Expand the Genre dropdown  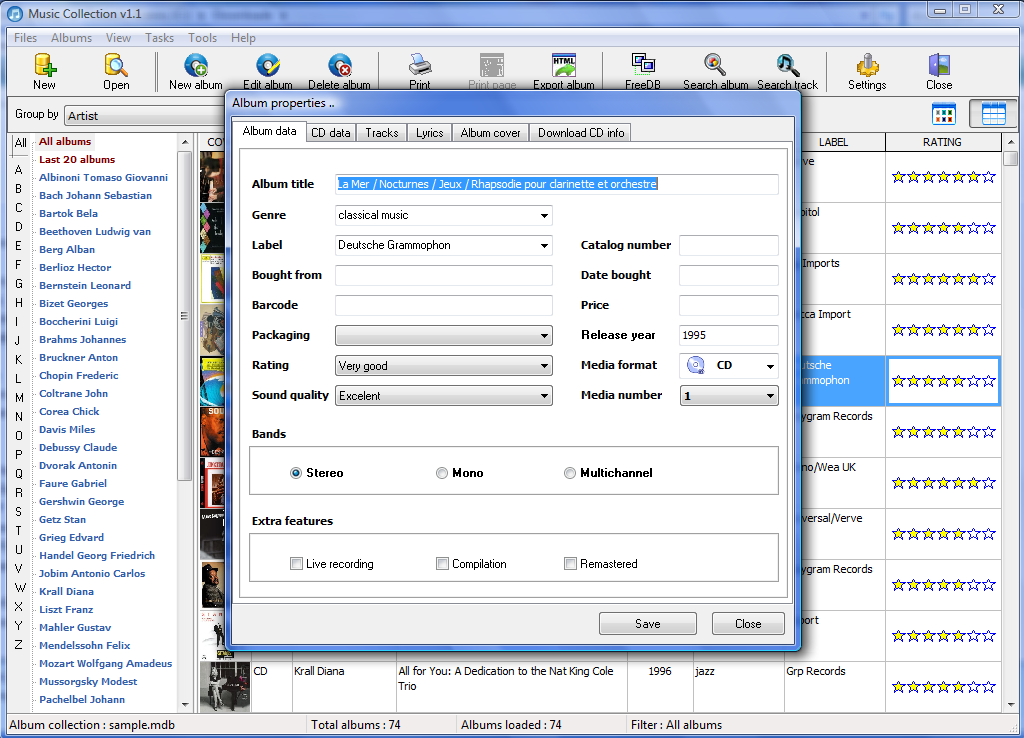pyautogui.click(x=544, y=216)
